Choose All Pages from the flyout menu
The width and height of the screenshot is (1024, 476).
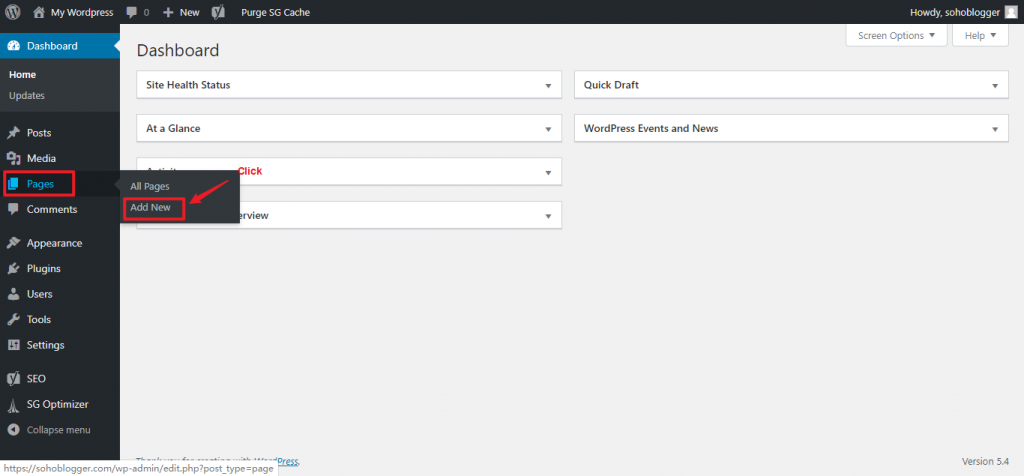pyautogui.click(x=150, y=186)
